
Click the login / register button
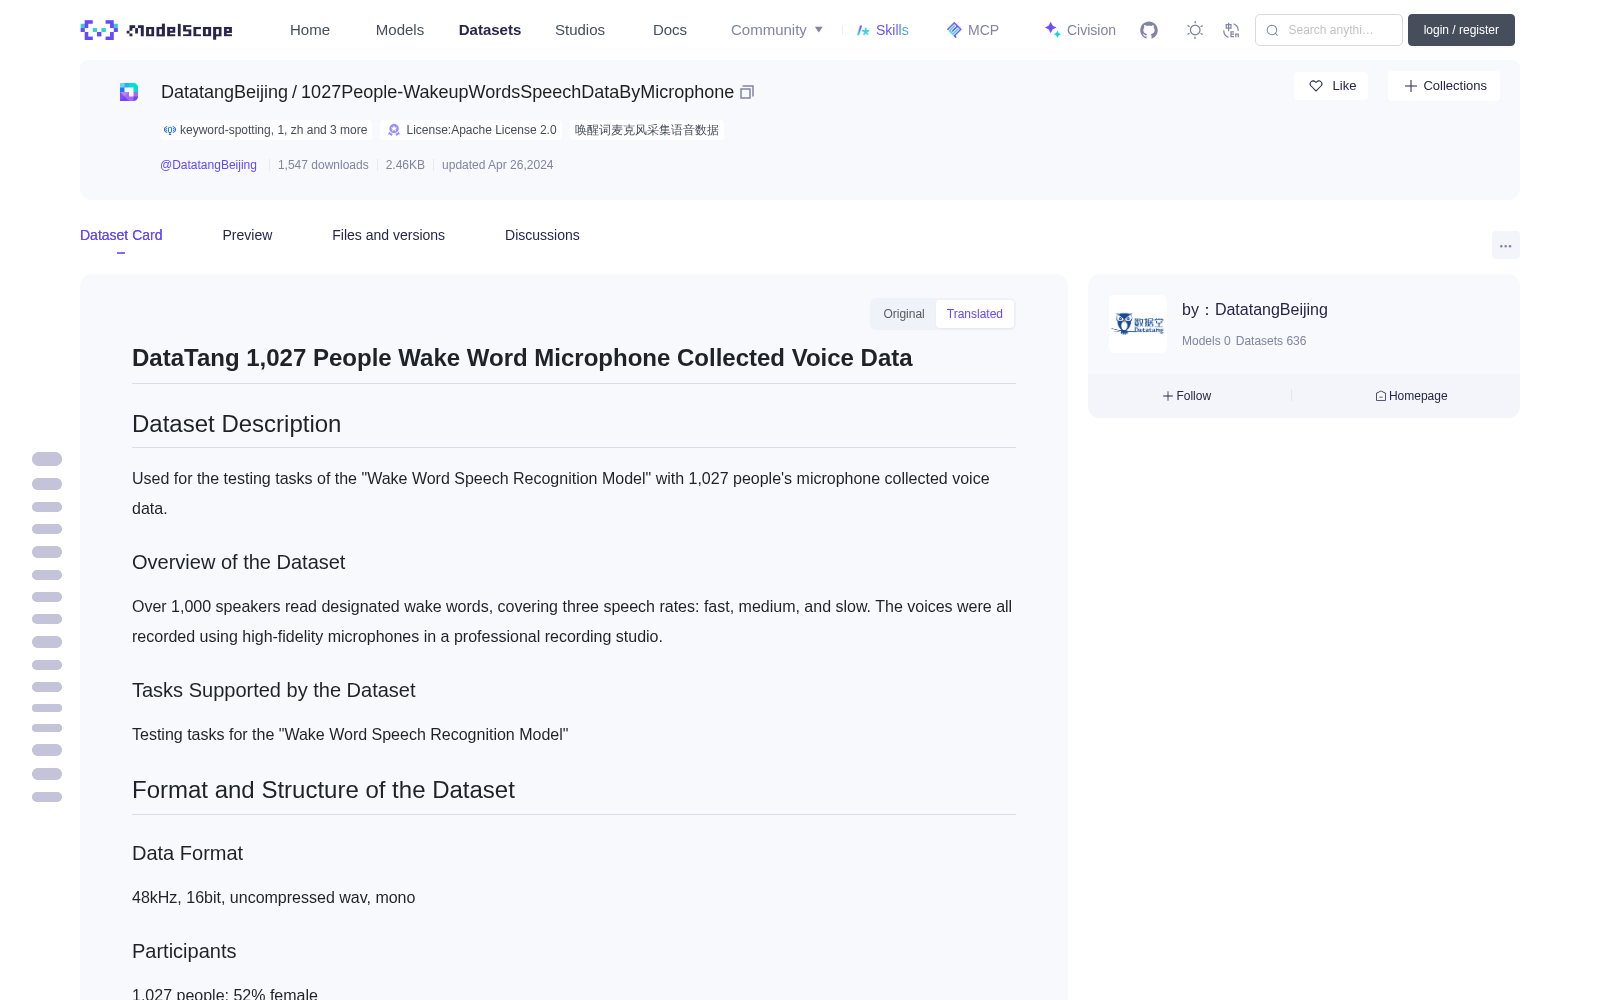1461,30
